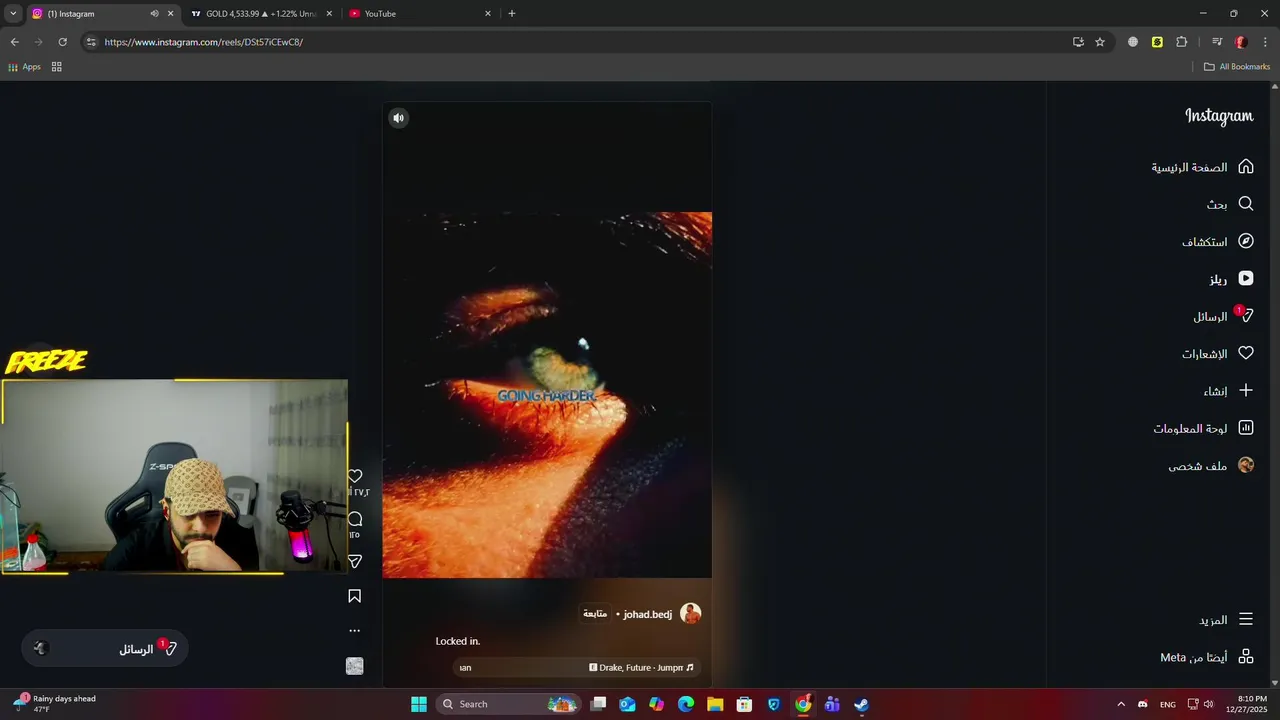The image size is (1280, 720).
Task: Open weather widget Rainy days ahead
Action: click(55, 704)
